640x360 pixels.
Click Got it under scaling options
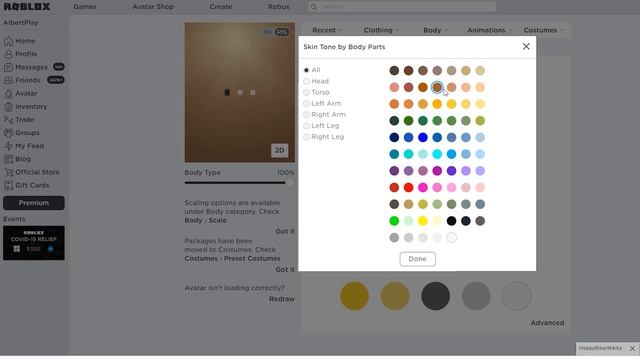coord(284,231)
